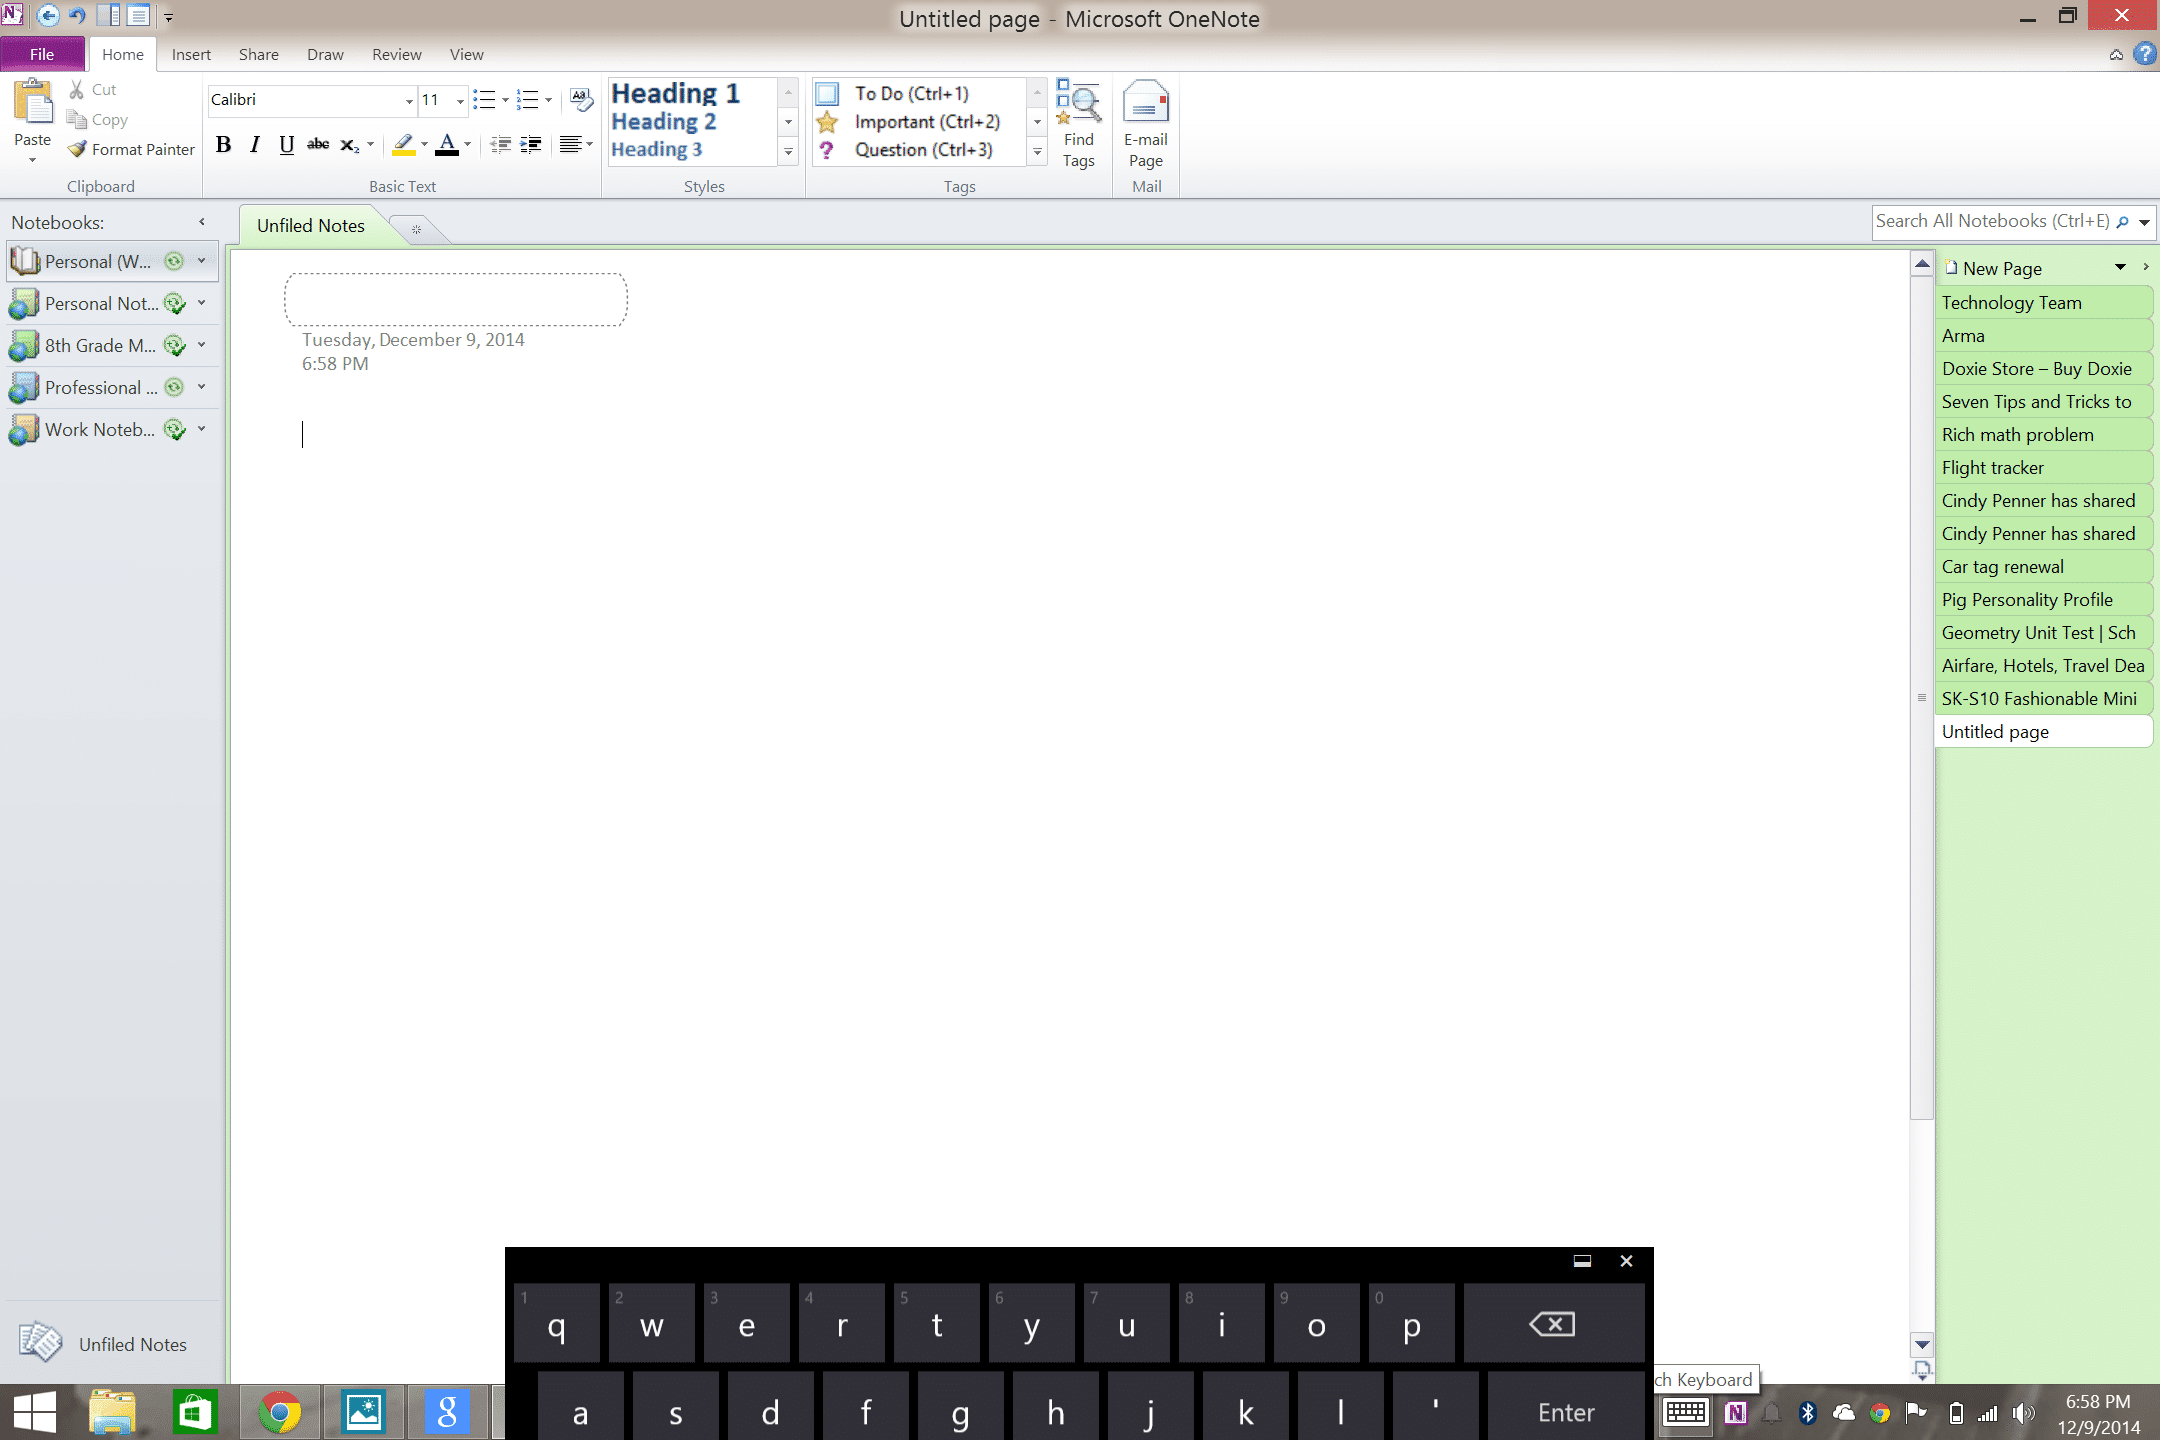Switch to the Share tab
Screen dimensions: 2160x1440
[x=259, y=54]
